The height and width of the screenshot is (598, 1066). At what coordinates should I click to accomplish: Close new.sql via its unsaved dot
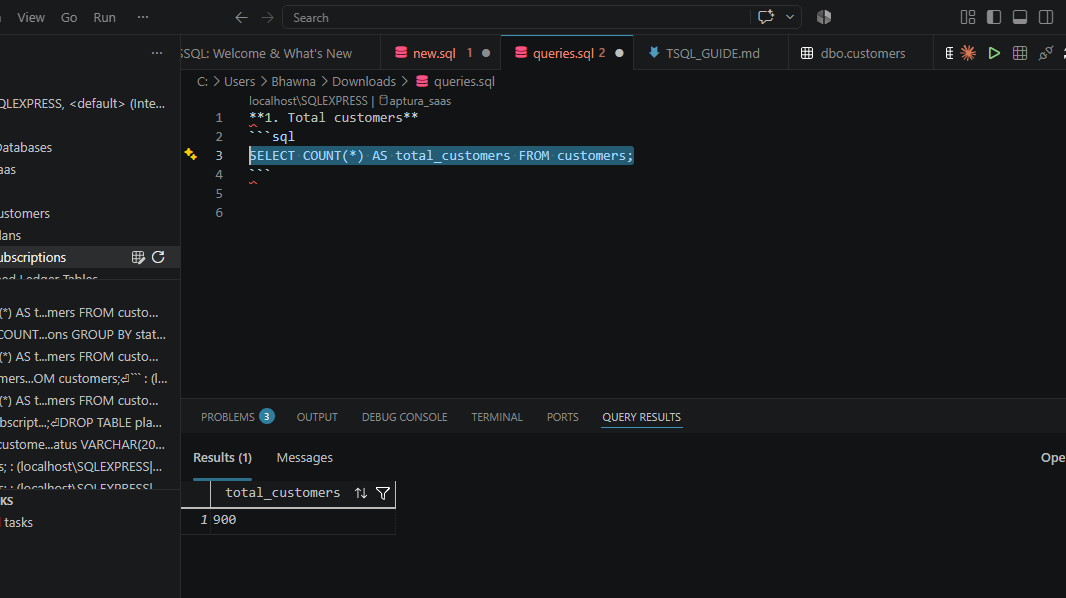[486, 53]
